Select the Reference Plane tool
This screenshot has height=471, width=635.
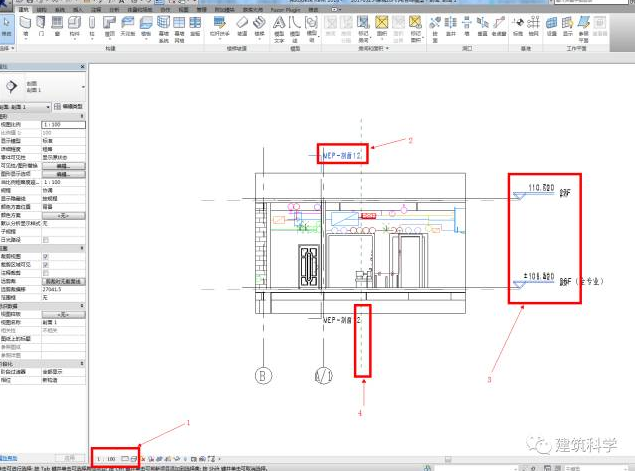584,29
